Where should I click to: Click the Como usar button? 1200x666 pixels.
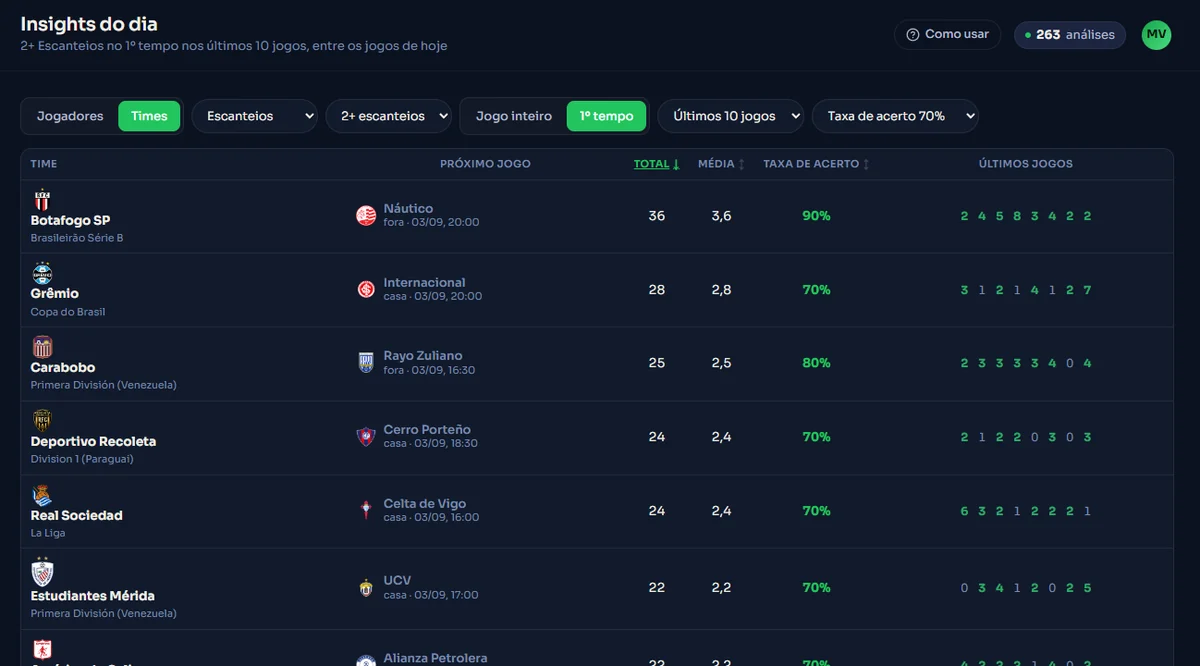(x=947, y=35)
